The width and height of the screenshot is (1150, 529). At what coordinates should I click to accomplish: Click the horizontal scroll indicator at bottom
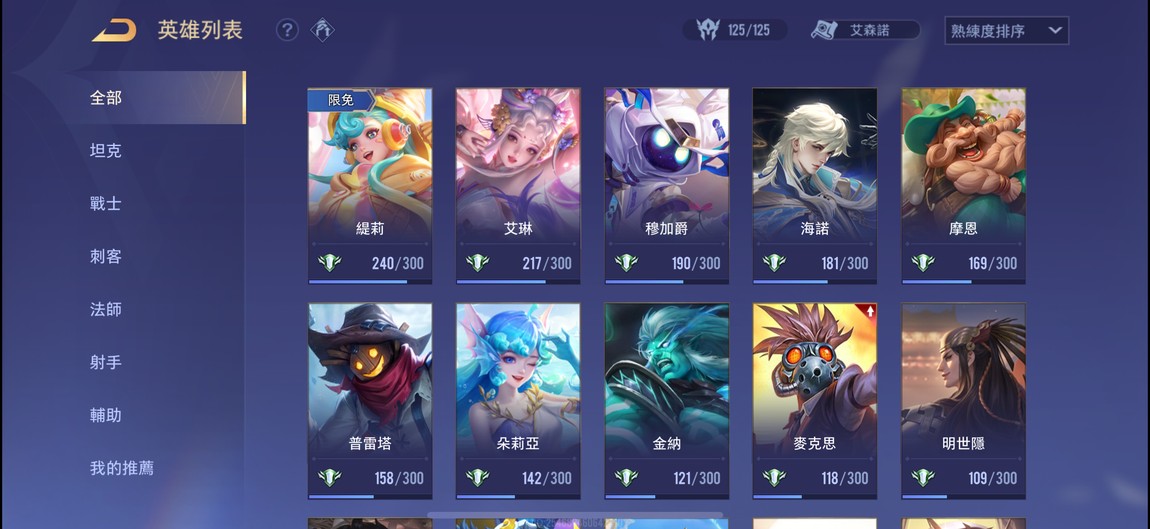[x=575, y=516]
